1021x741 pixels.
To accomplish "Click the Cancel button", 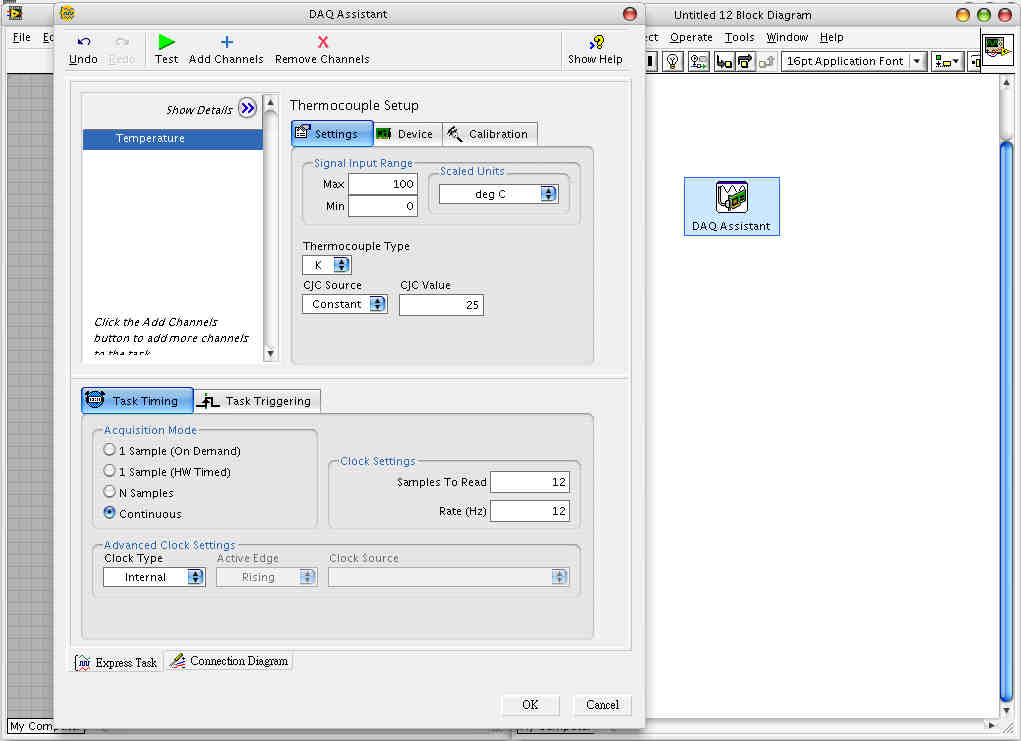I will coord(602,705).
